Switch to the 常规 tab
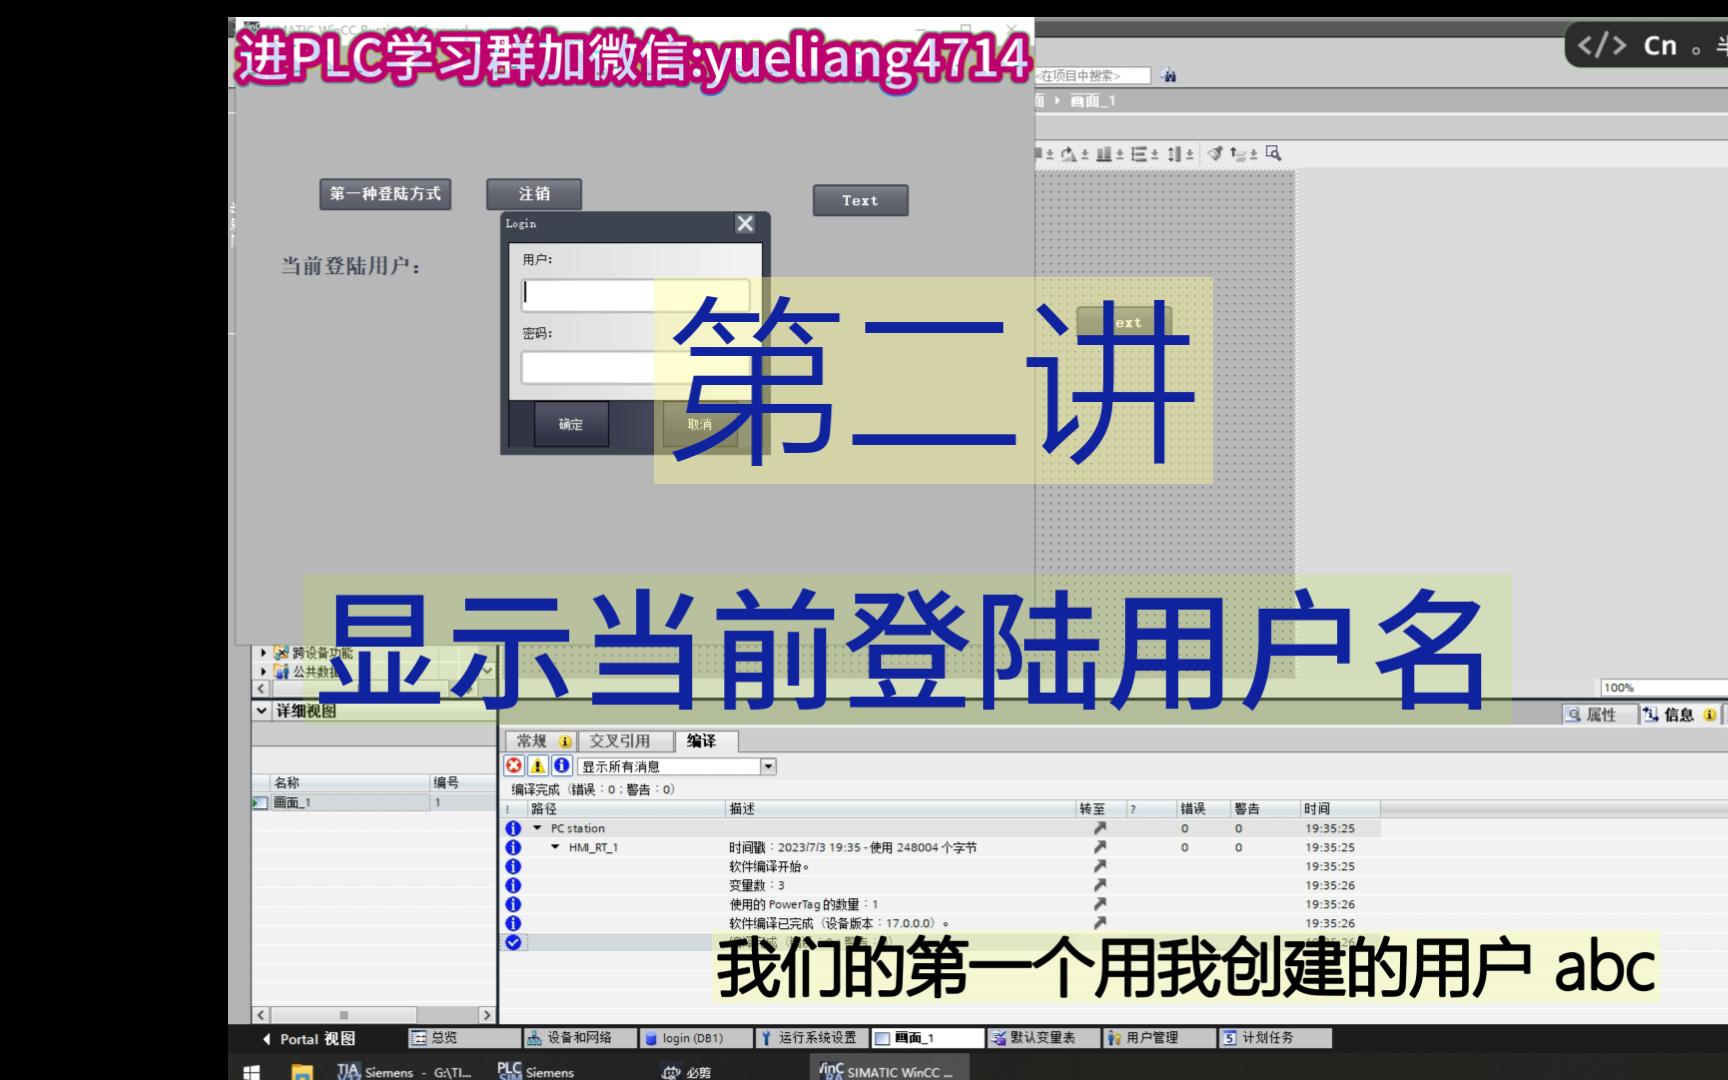 [x=541, y=741]
